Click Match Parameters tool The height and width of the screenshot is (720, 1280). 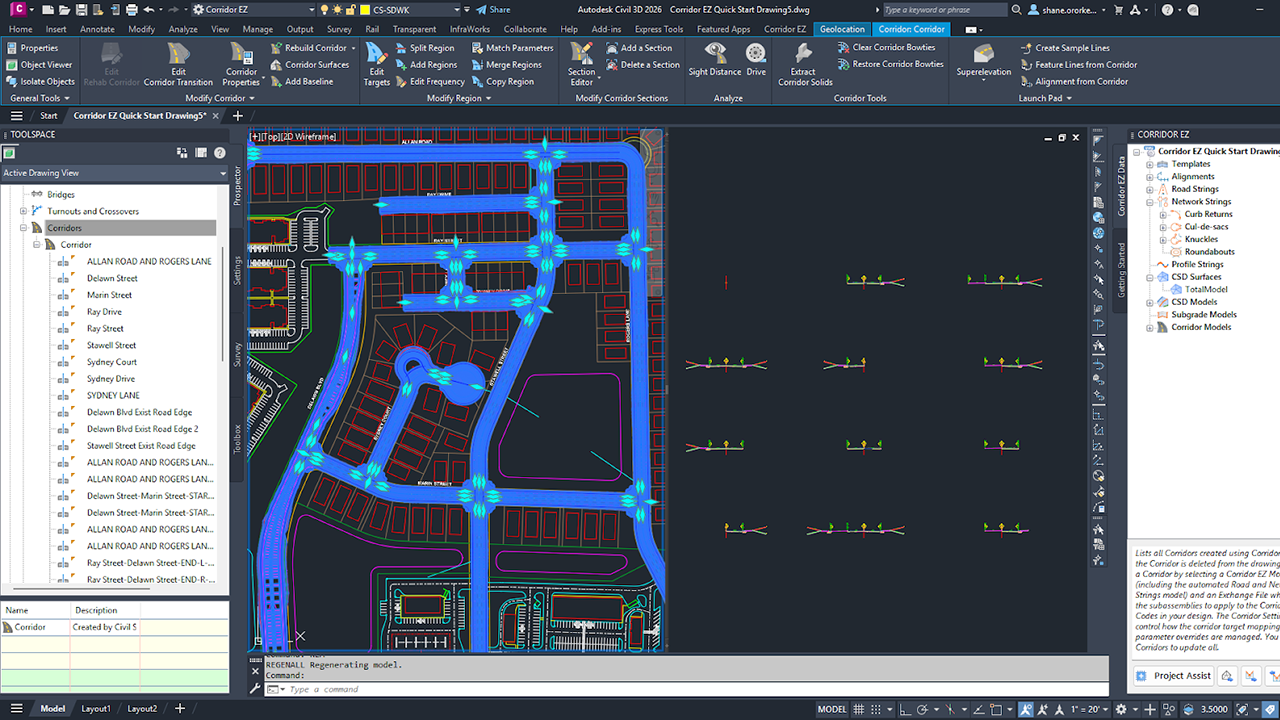pos(511,48)
